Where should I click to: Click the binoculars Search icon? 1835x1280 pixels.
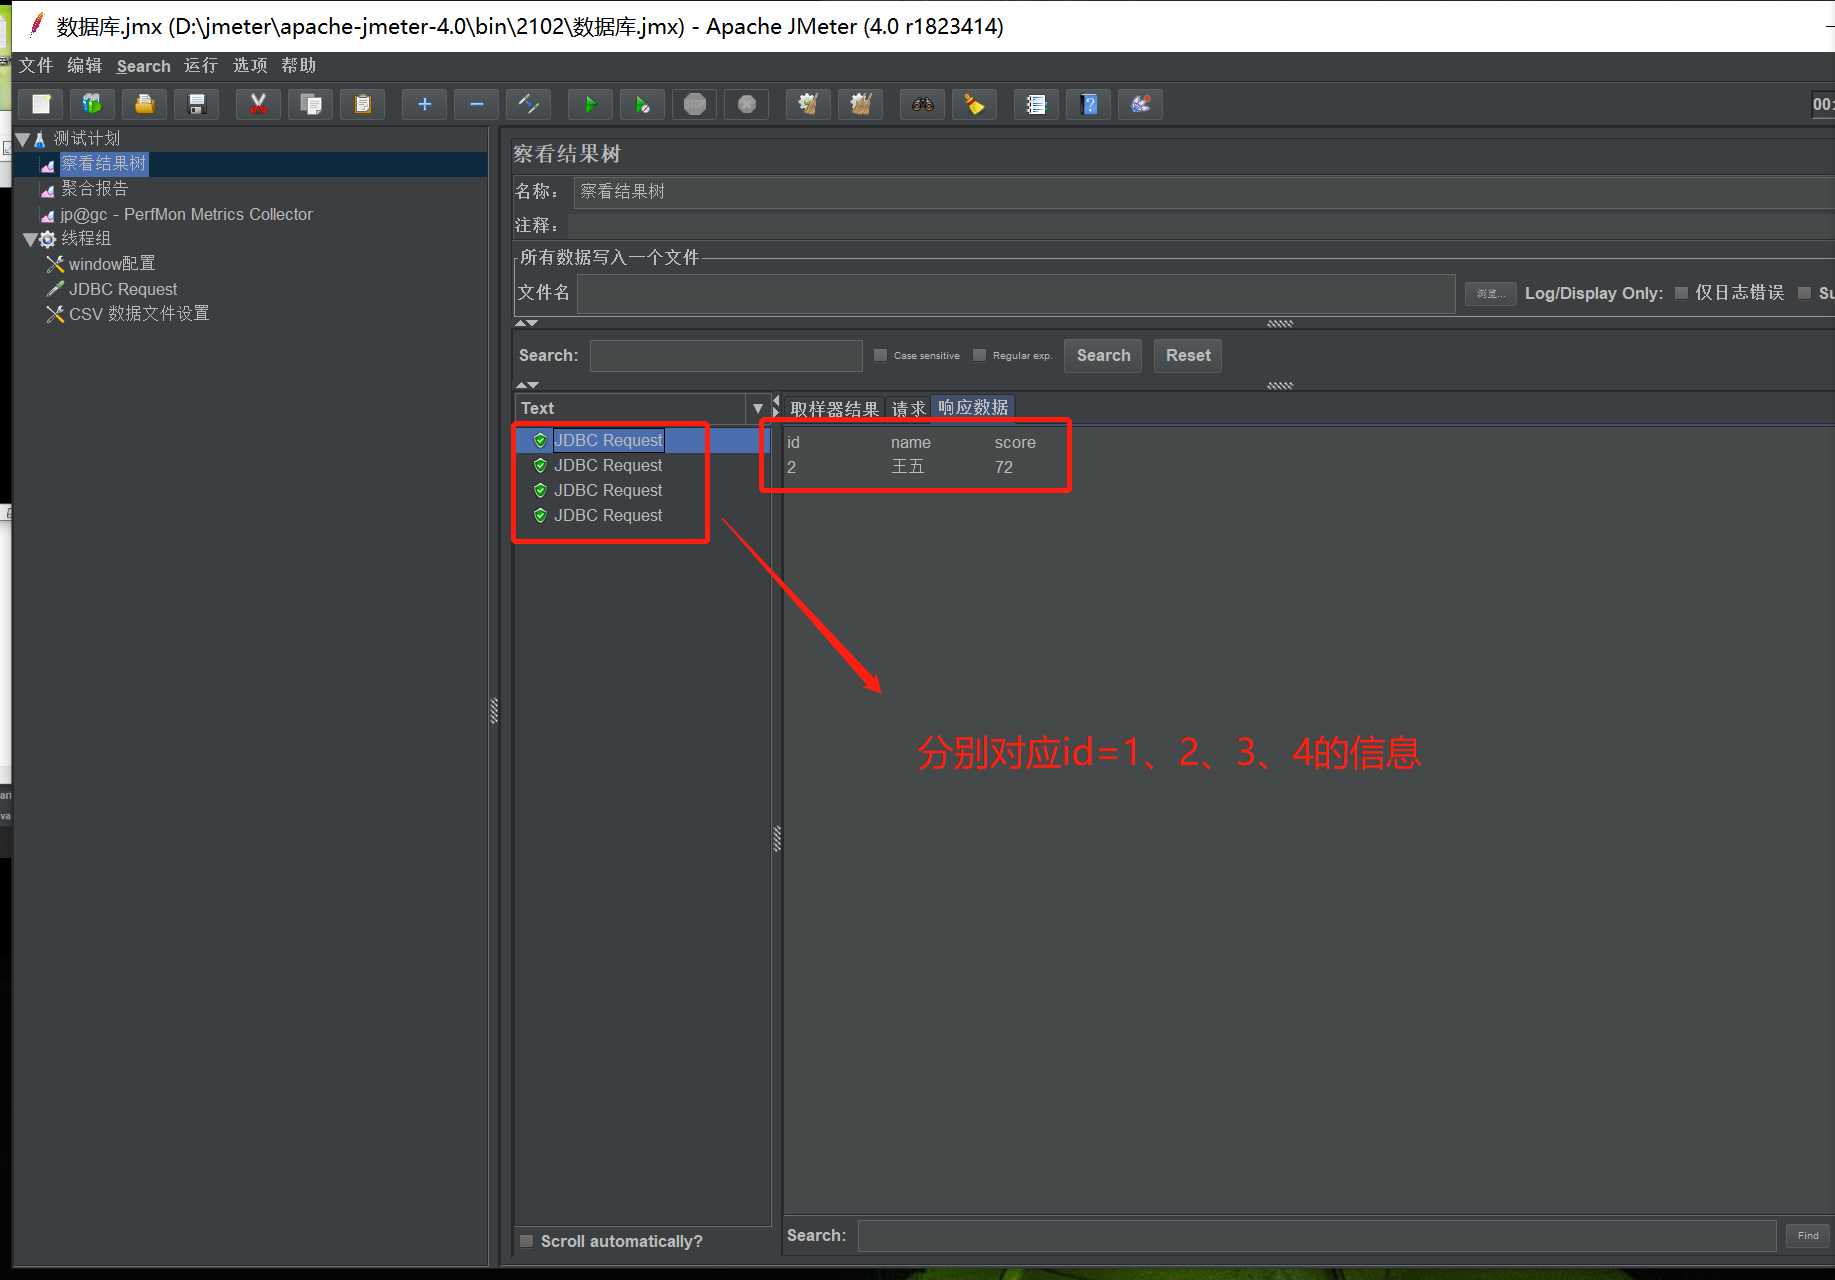(922, 104)
